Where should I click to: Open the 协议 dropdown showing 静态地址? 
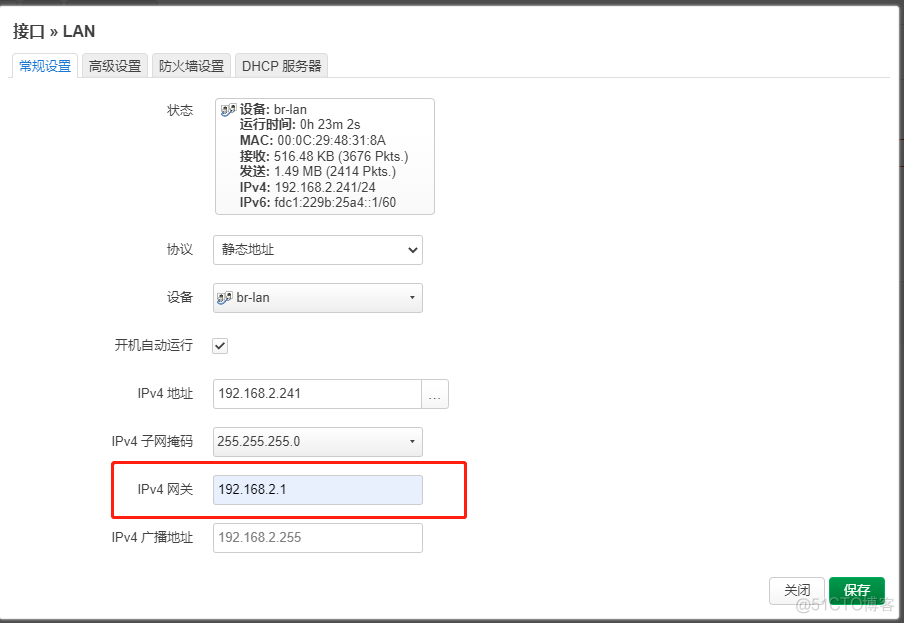coord(317,250)
